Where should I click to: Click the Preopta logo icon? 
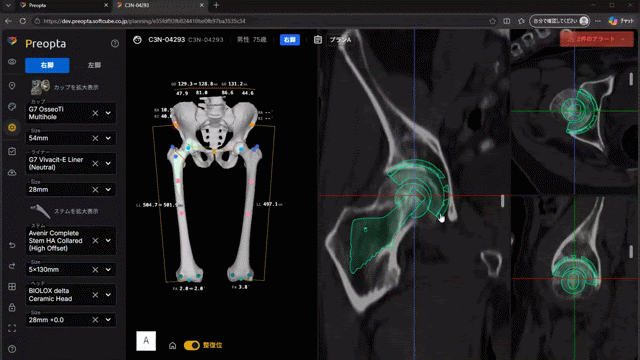point(12,40)
